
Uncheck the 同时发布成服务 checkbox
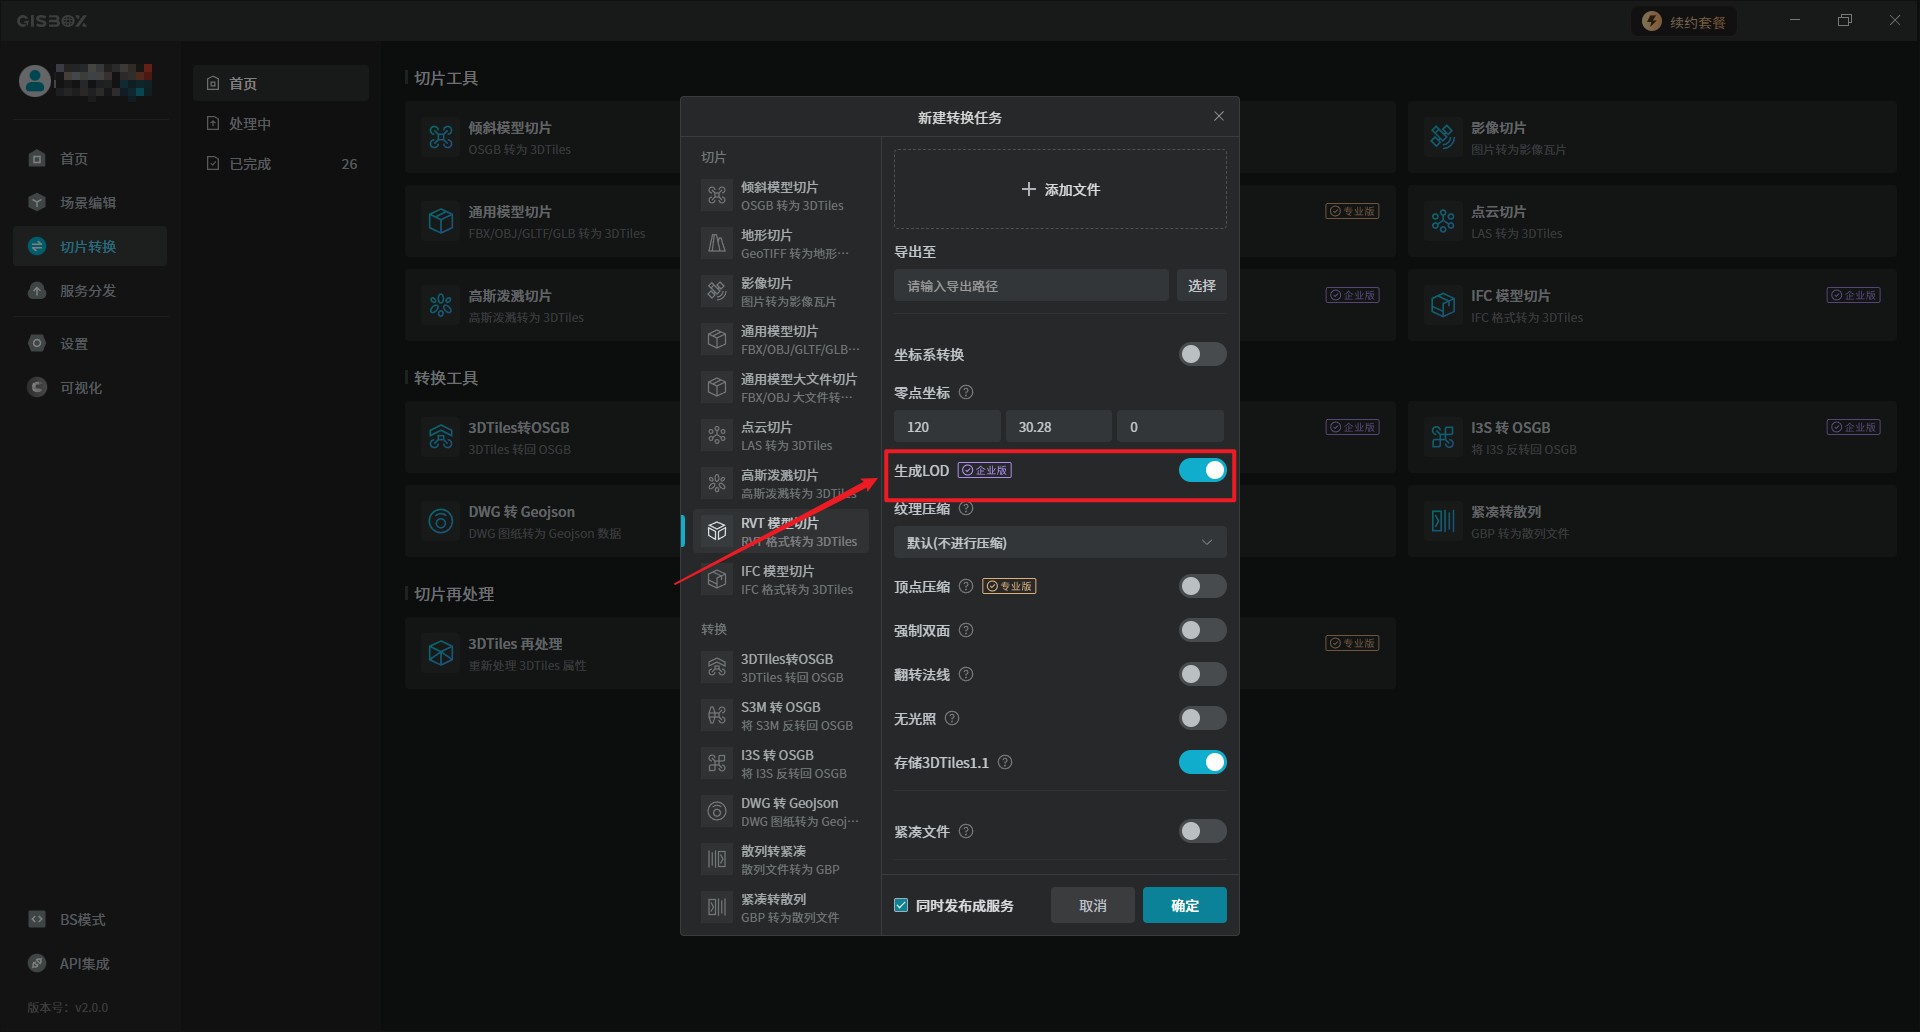pos(901,905)
